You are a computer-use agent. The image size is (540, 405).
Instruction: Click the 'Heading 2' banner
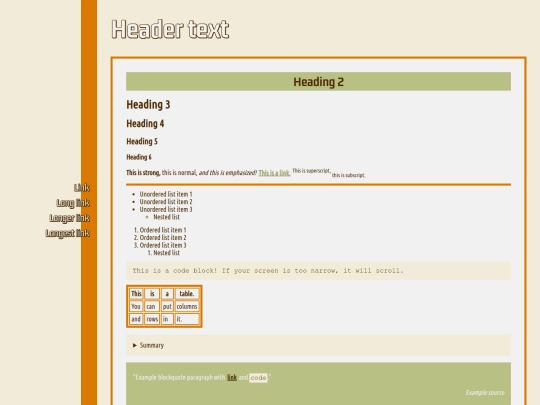(x=318, y=82)
